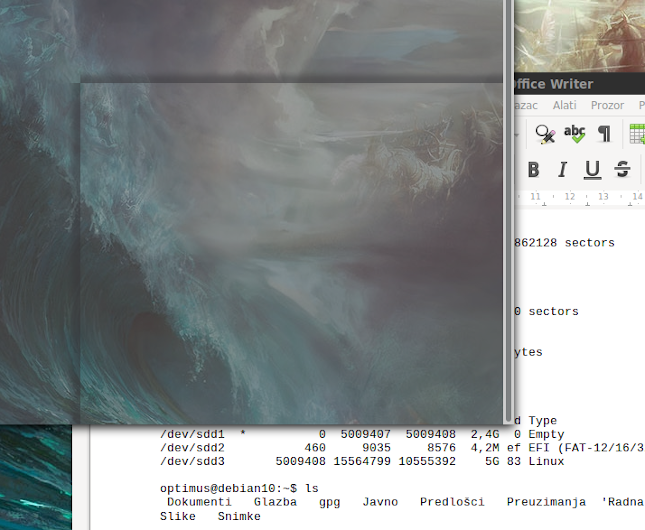Click the "Empty" partition type text
Screen dimensions: 645x530
(x=546, y=434)
